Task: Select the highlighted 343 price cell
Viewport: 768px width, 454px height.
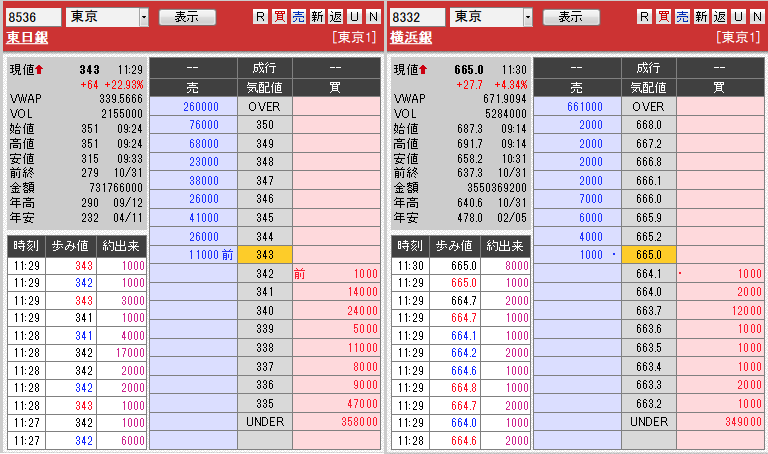Action: pos(265,255)
